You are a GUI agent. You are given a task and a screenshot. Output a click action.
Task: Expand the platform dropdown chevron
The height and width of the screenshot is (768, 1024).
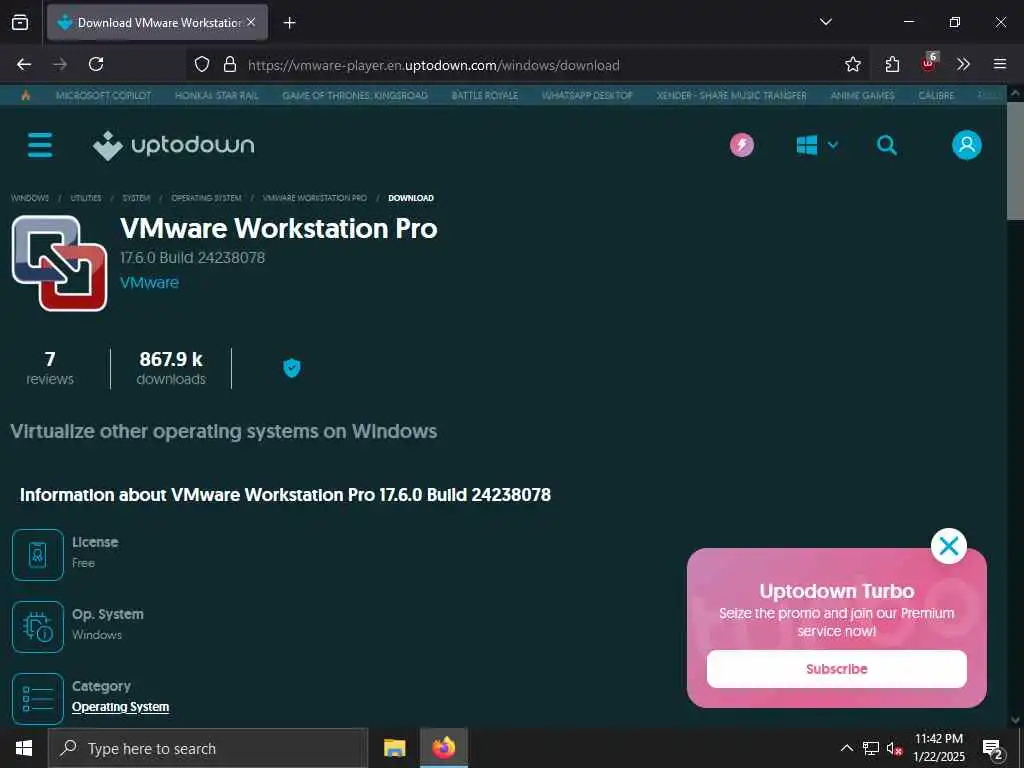click(x=833, y=145)
